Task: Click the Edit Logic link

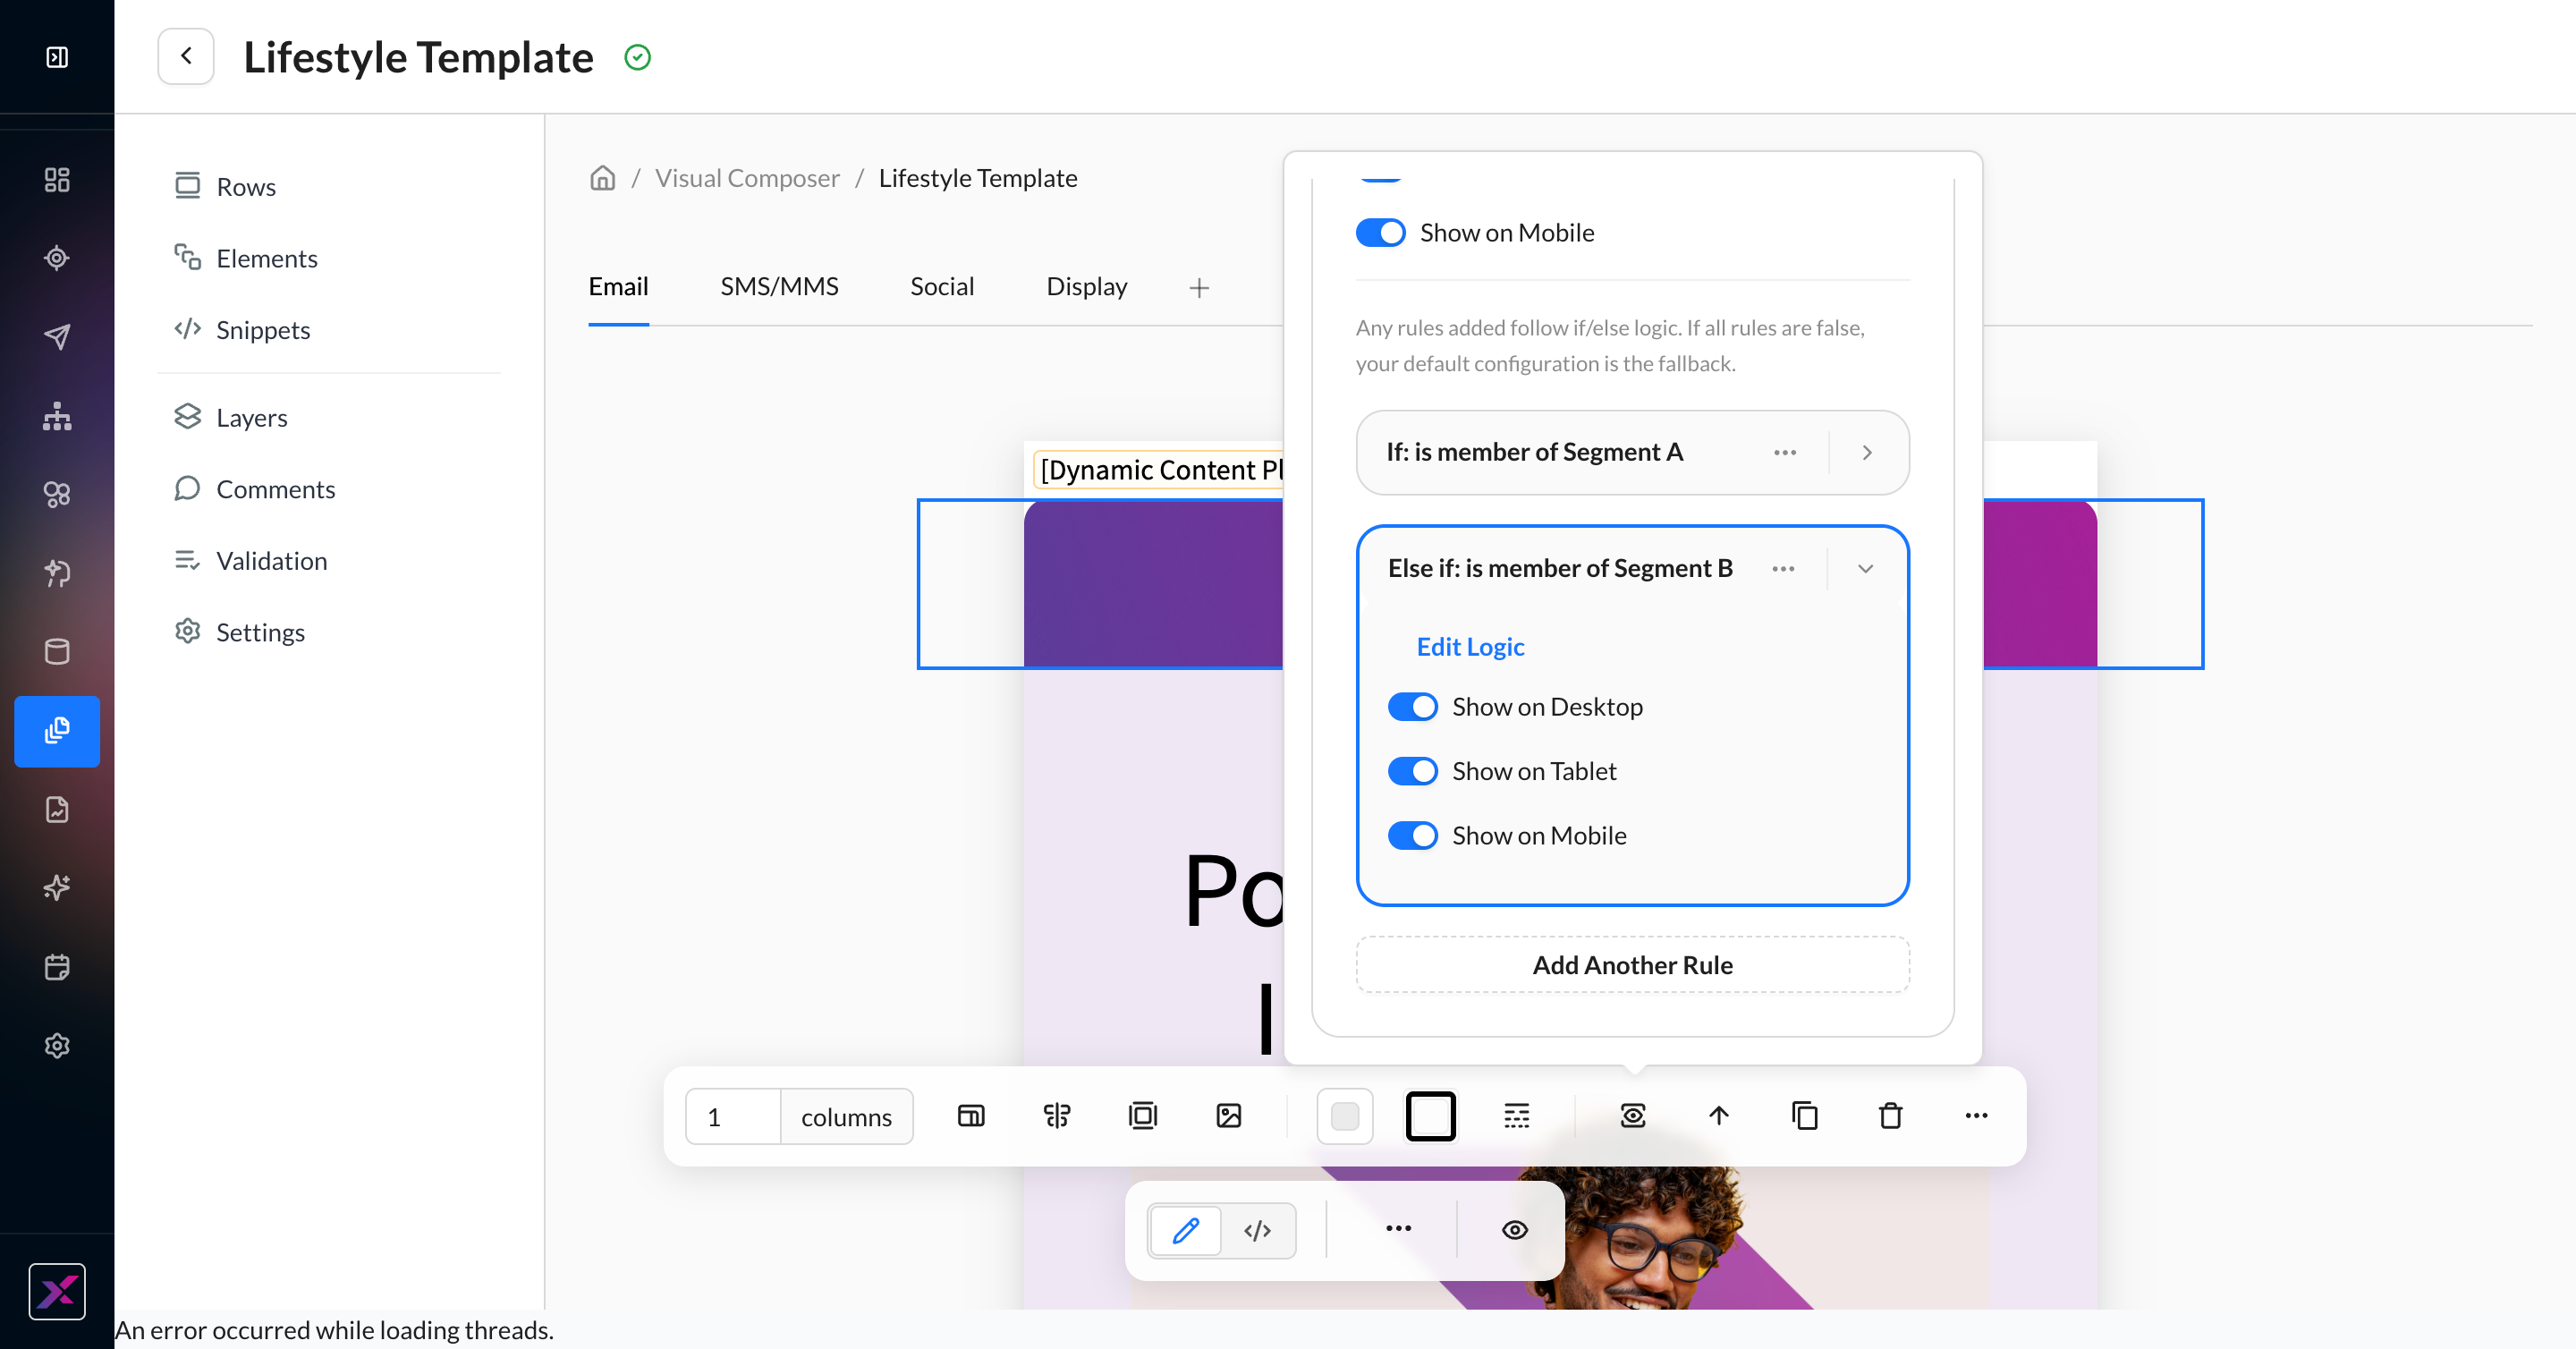Action: [1470, 647]
